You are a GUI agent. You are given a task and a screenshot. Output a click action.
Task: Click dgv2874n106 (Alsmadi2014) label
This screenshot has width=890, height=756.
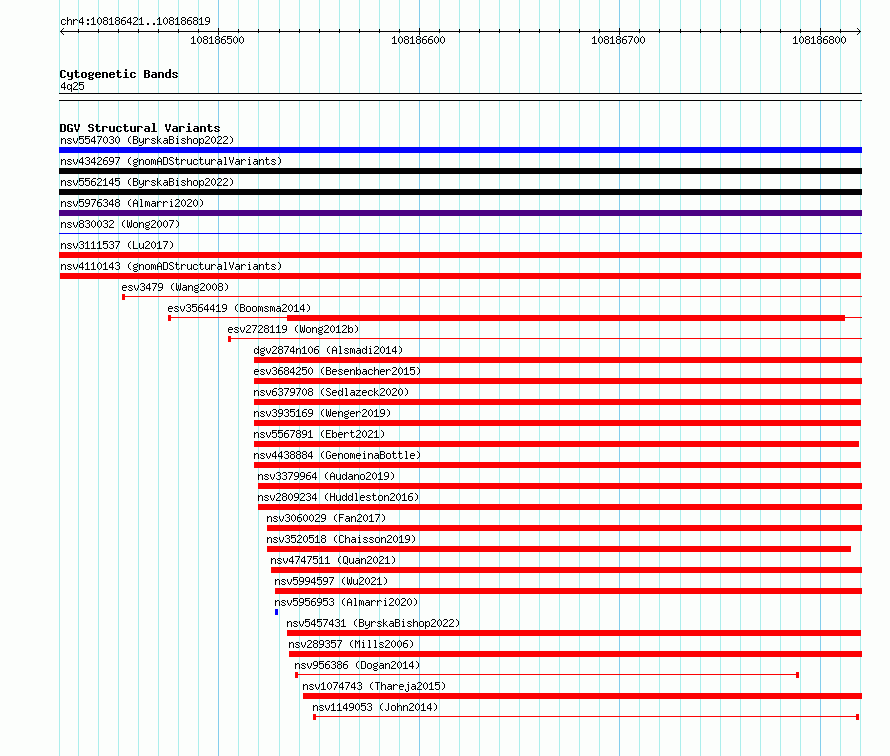point(328,350)
